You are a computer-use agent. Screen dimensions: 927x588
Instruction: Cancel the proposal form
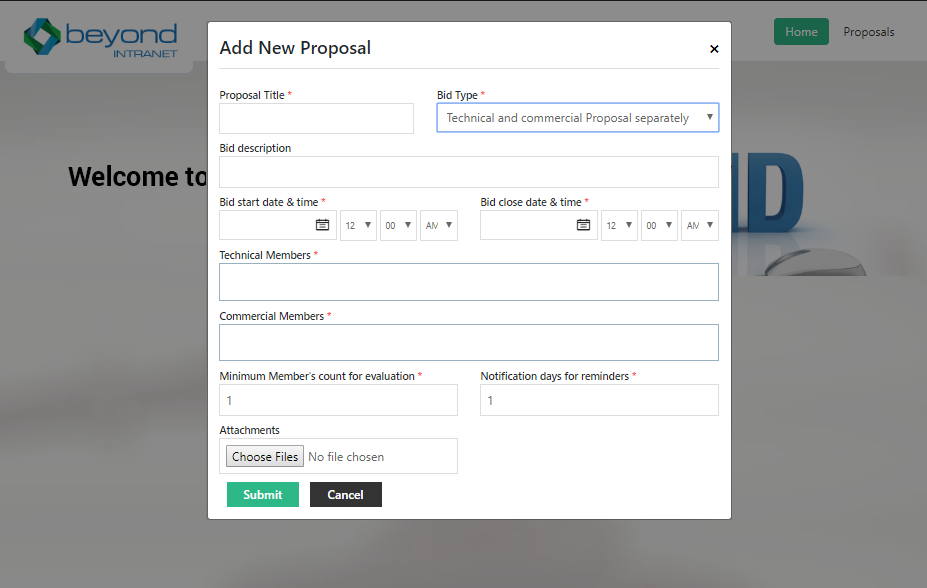(x=345, y=495)
